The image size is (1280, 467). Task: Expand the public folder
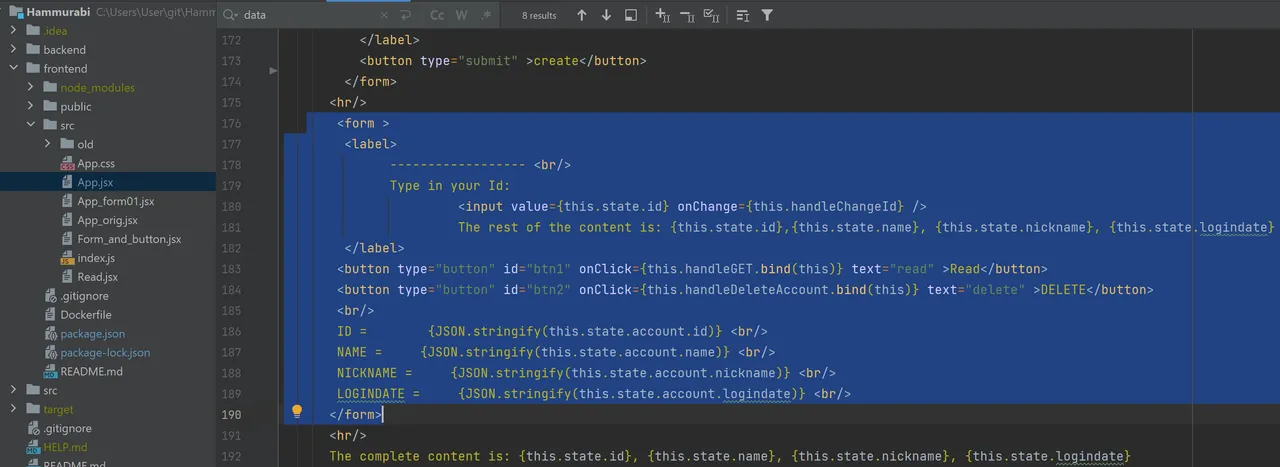(31, 106)
